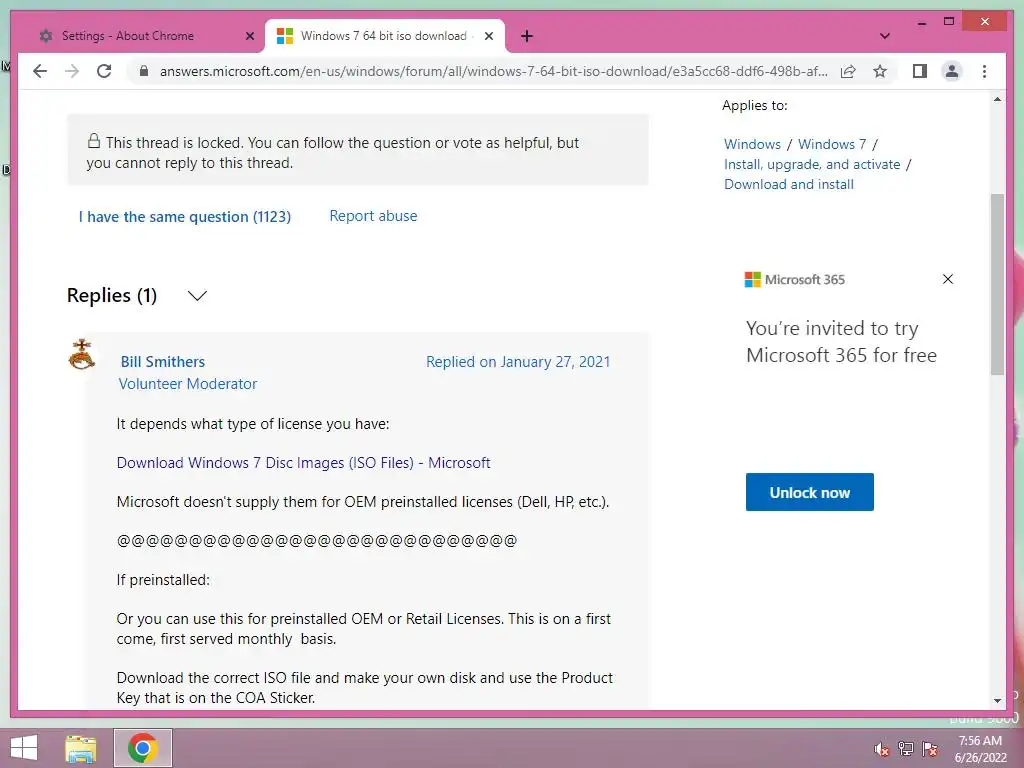Viewport: 1024px width, 768px height.
Task: Open the Chrome profile avatar
Action: click(952, 71)
